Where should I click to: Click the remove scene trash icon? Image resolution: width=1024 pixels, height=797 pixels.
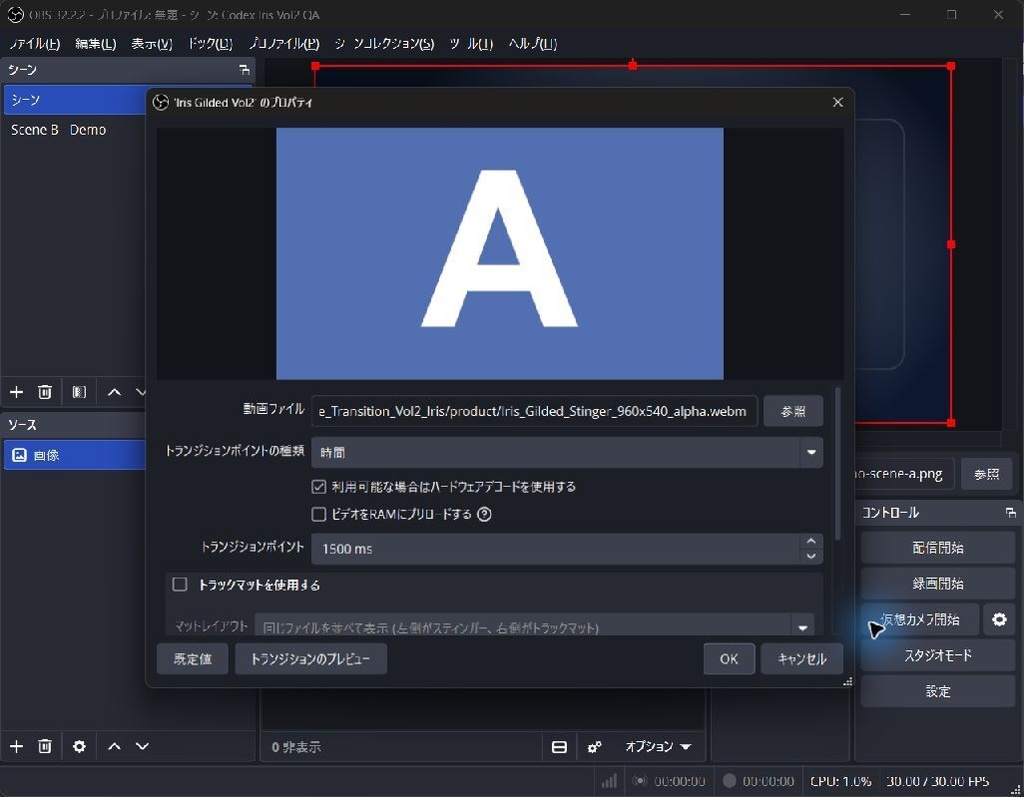tap(44, 392)
